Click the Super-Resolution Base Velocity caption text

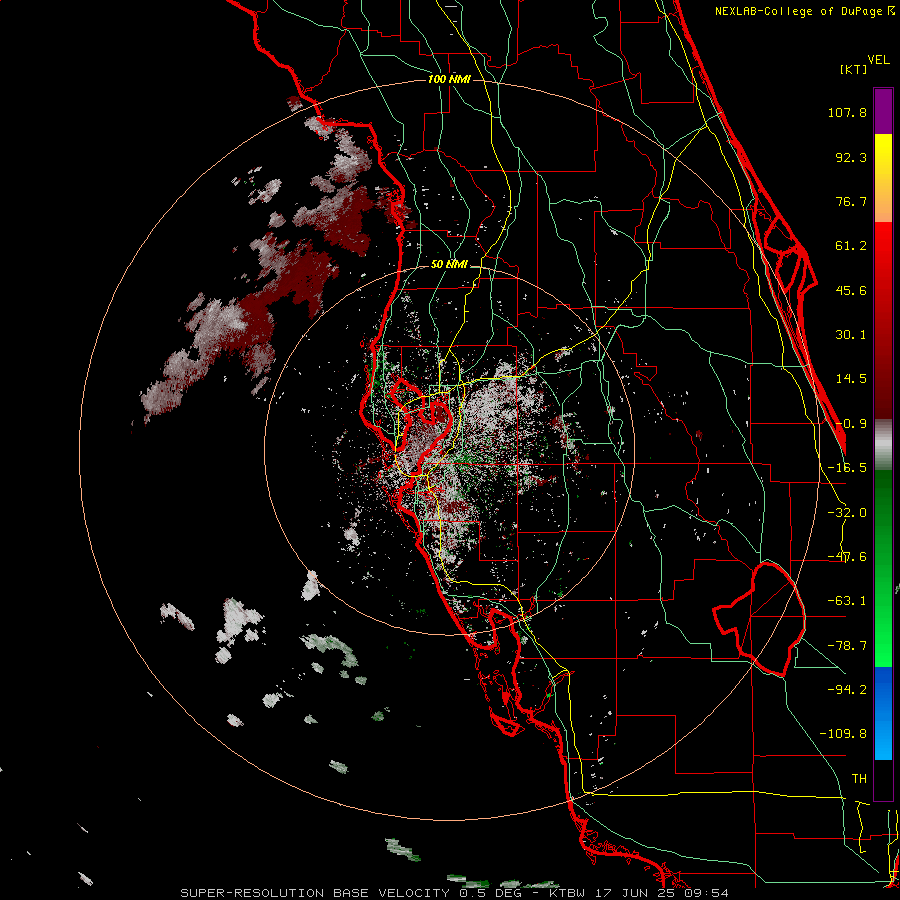pos(455,893)
